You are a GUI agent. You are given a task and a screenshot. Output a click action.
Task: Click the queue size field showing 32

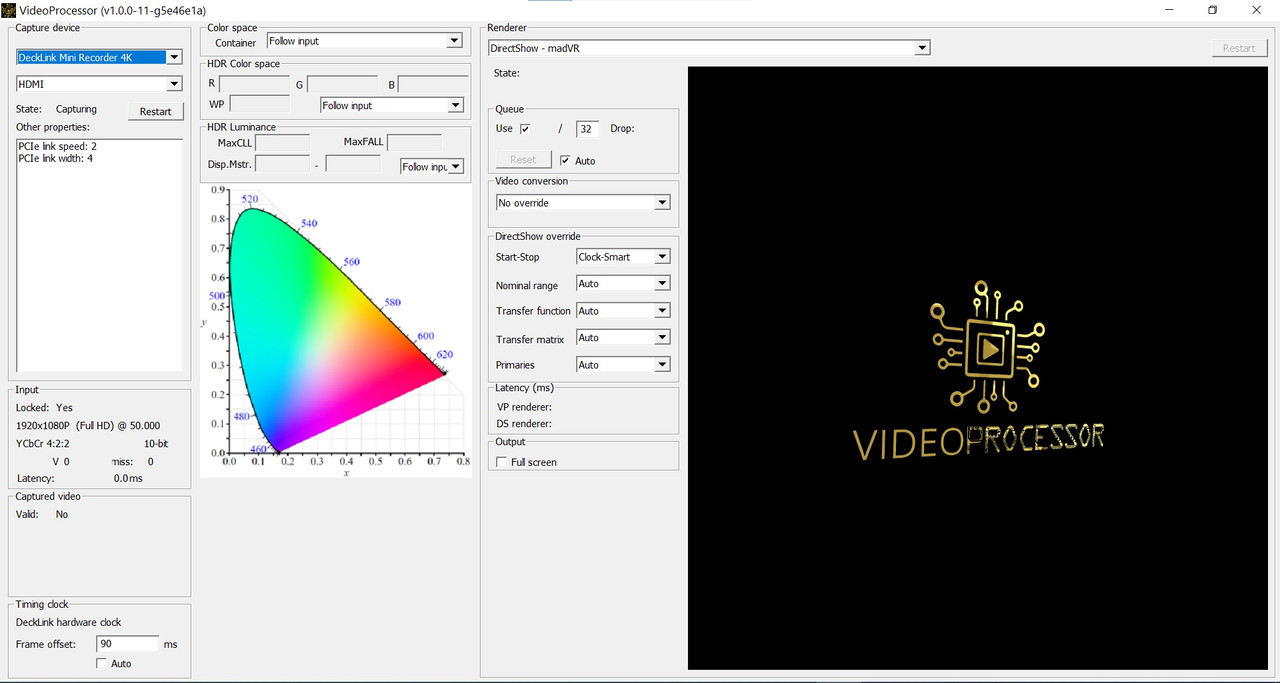pos(587,129)
